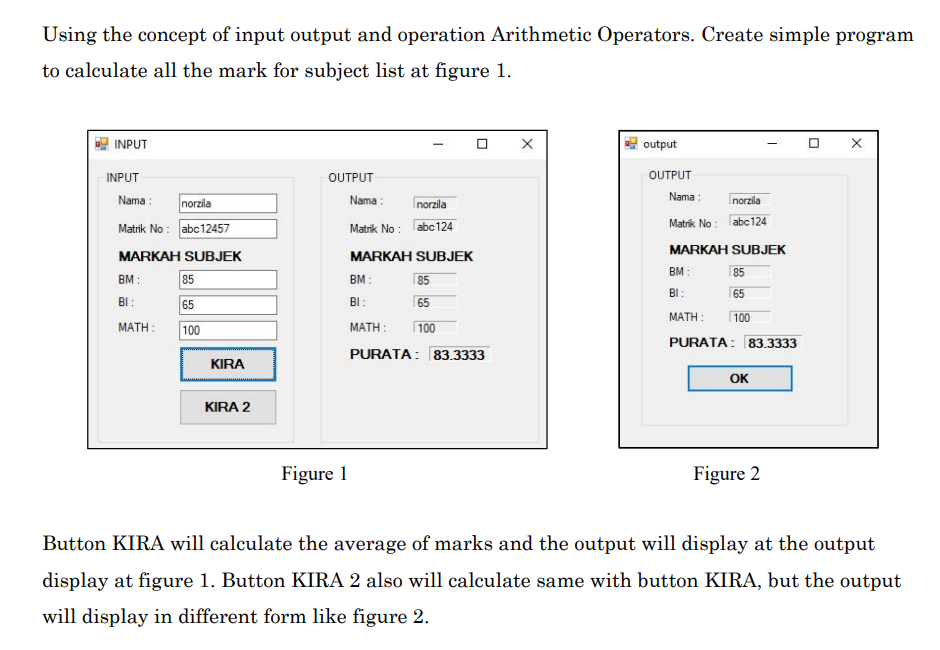The image size is (940, 650).
Task: Click the Figure 2 caption
Action: tap(727, 474)
